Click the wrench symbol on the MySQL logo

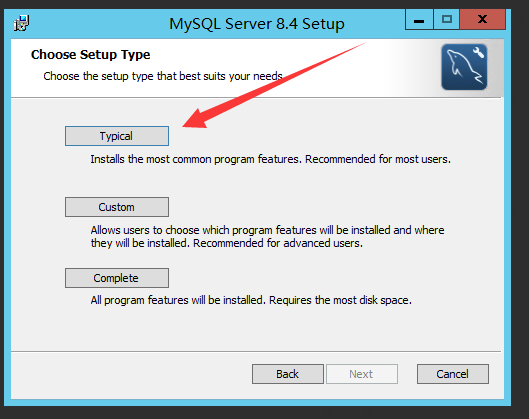tap(478, 53)
